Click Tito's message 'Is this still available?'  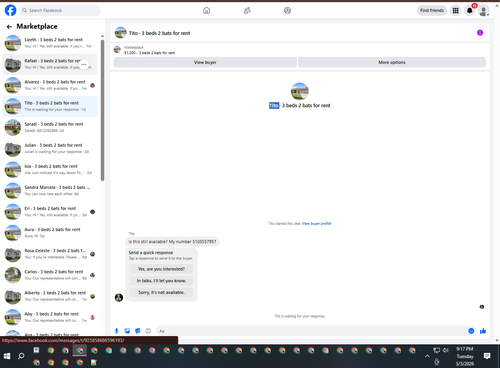(x=172, y=242)
